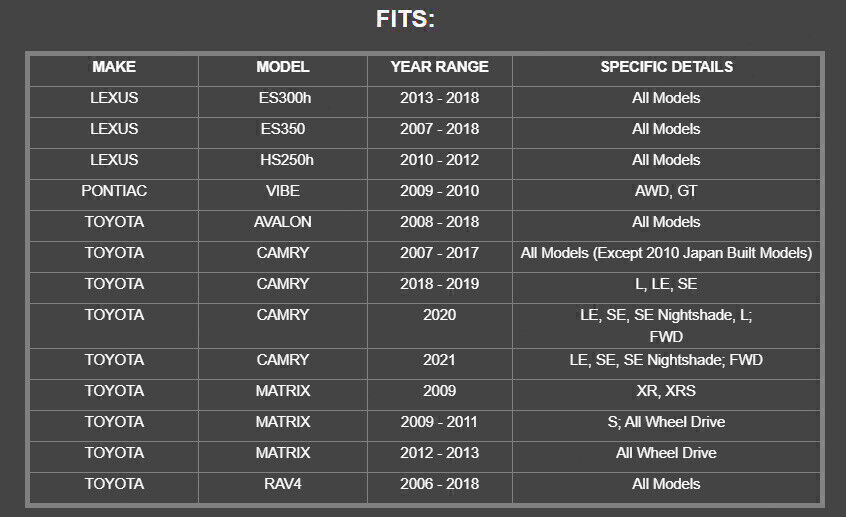Viewport: 846px width, 517px height.
Task: Select the VIBE model cell
Action: coord(283,191)
